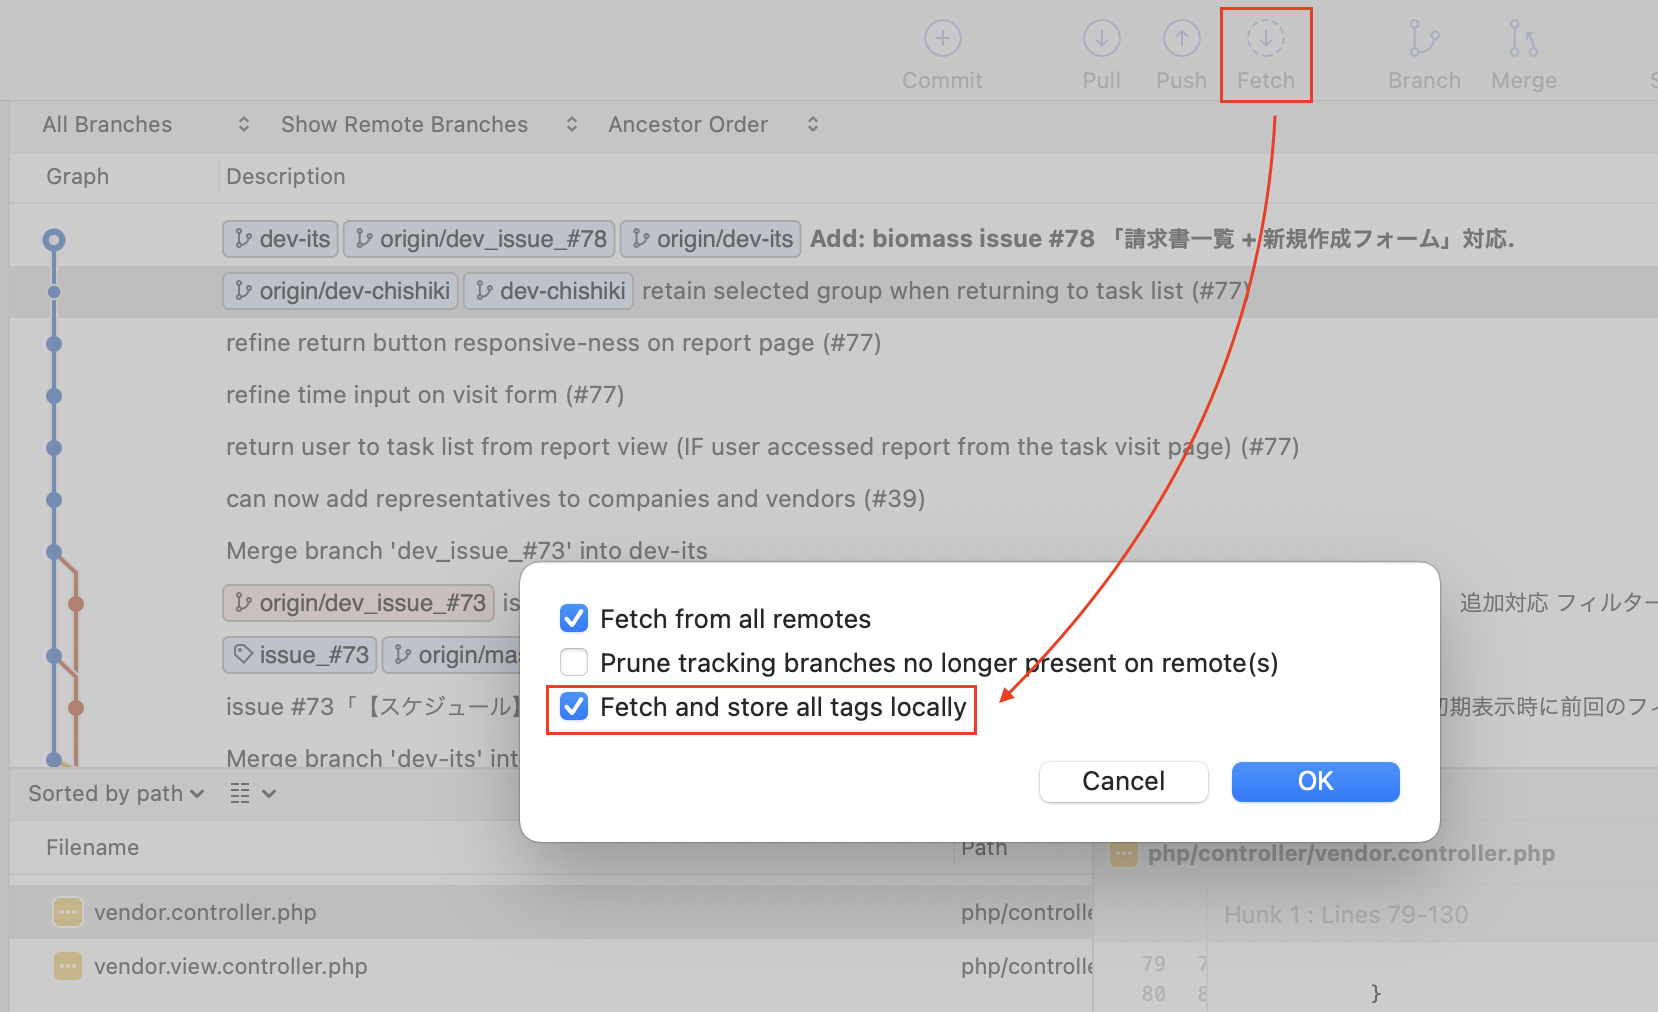
Task: Click the Push toolbar icon
Action: [x=1181, y=40]
